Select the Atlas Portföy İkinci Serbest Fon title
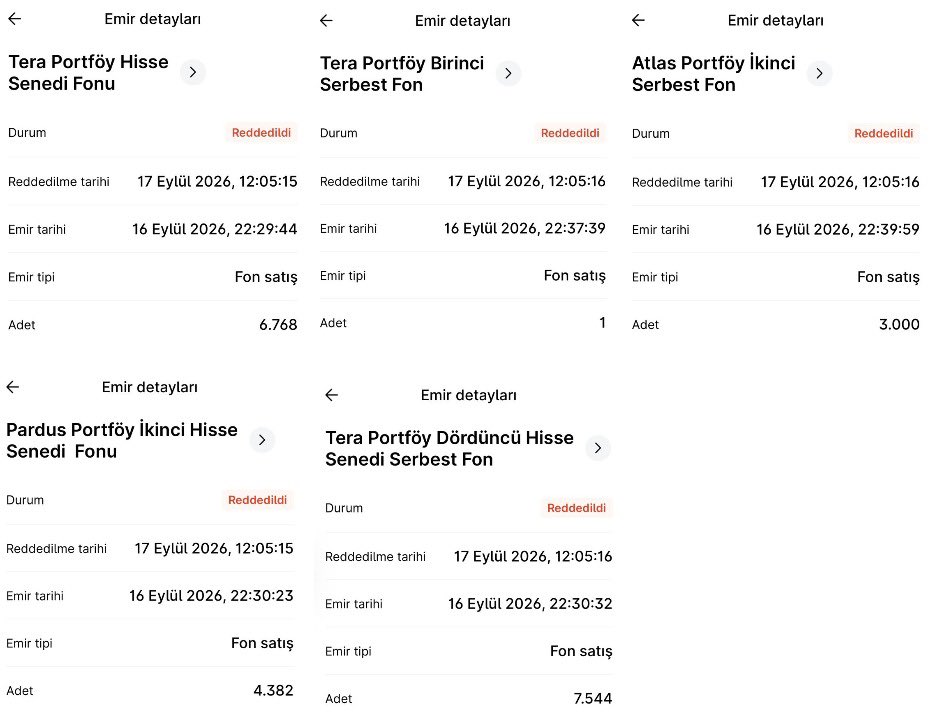Viewport: 936px width, 717px height. (713, 74)
